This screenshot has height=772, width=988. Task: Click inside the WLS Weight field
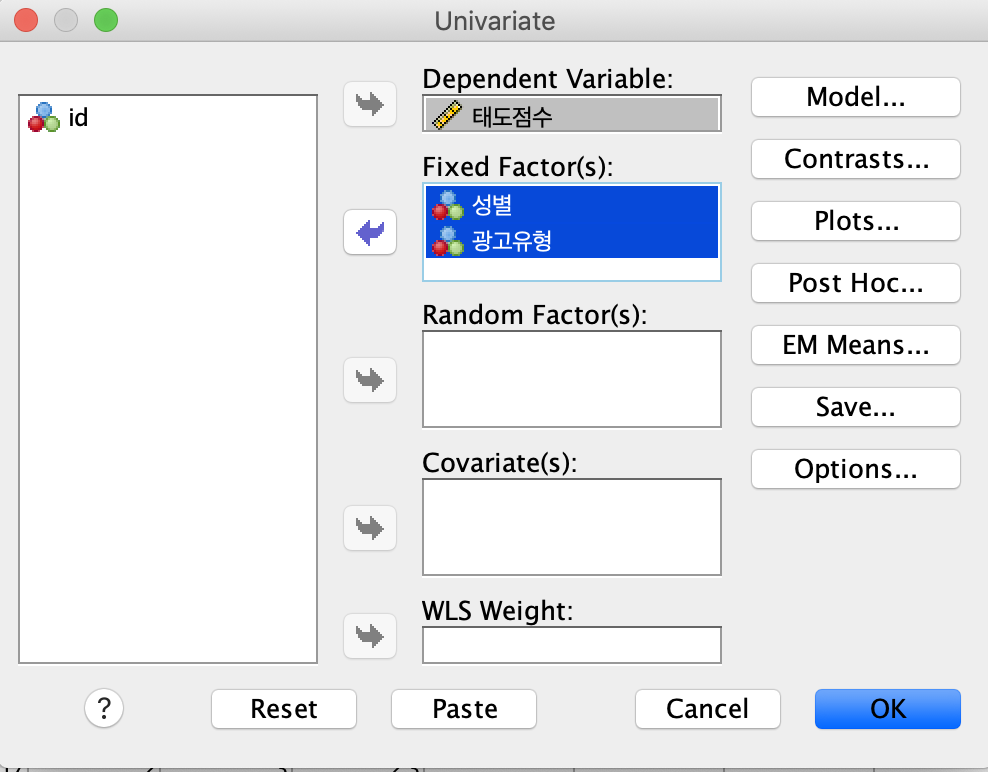point(571,645)
